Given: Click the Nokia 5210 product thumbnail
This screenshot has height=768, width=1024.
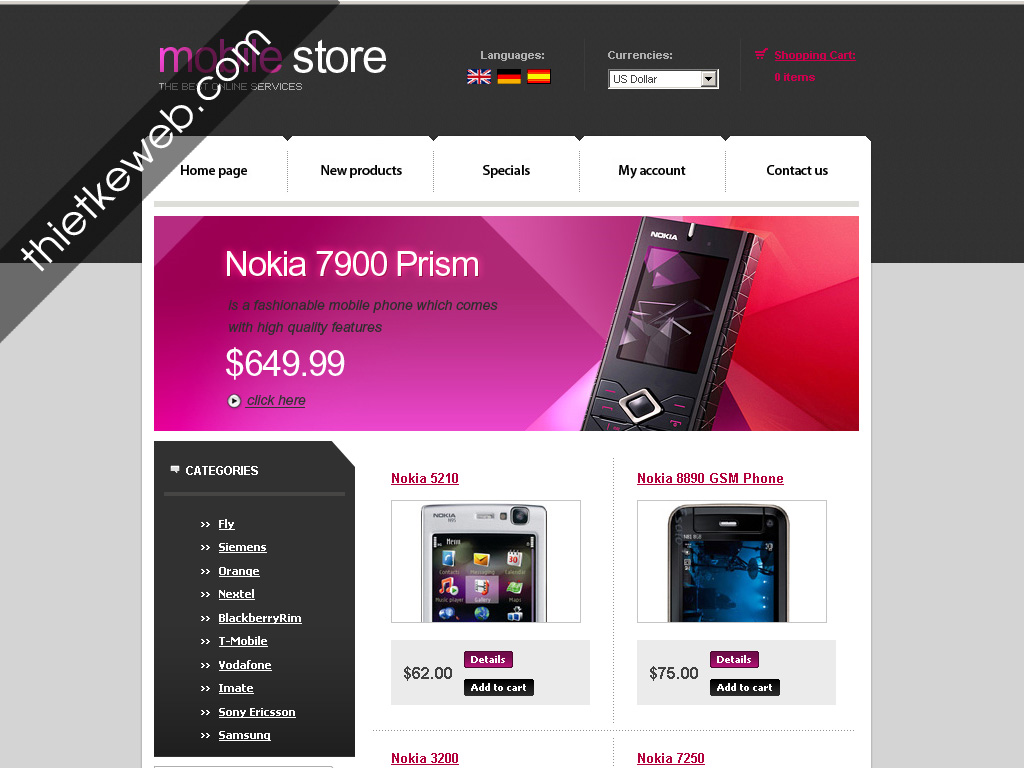Looking at the screenshot, I should coord(485,562).
